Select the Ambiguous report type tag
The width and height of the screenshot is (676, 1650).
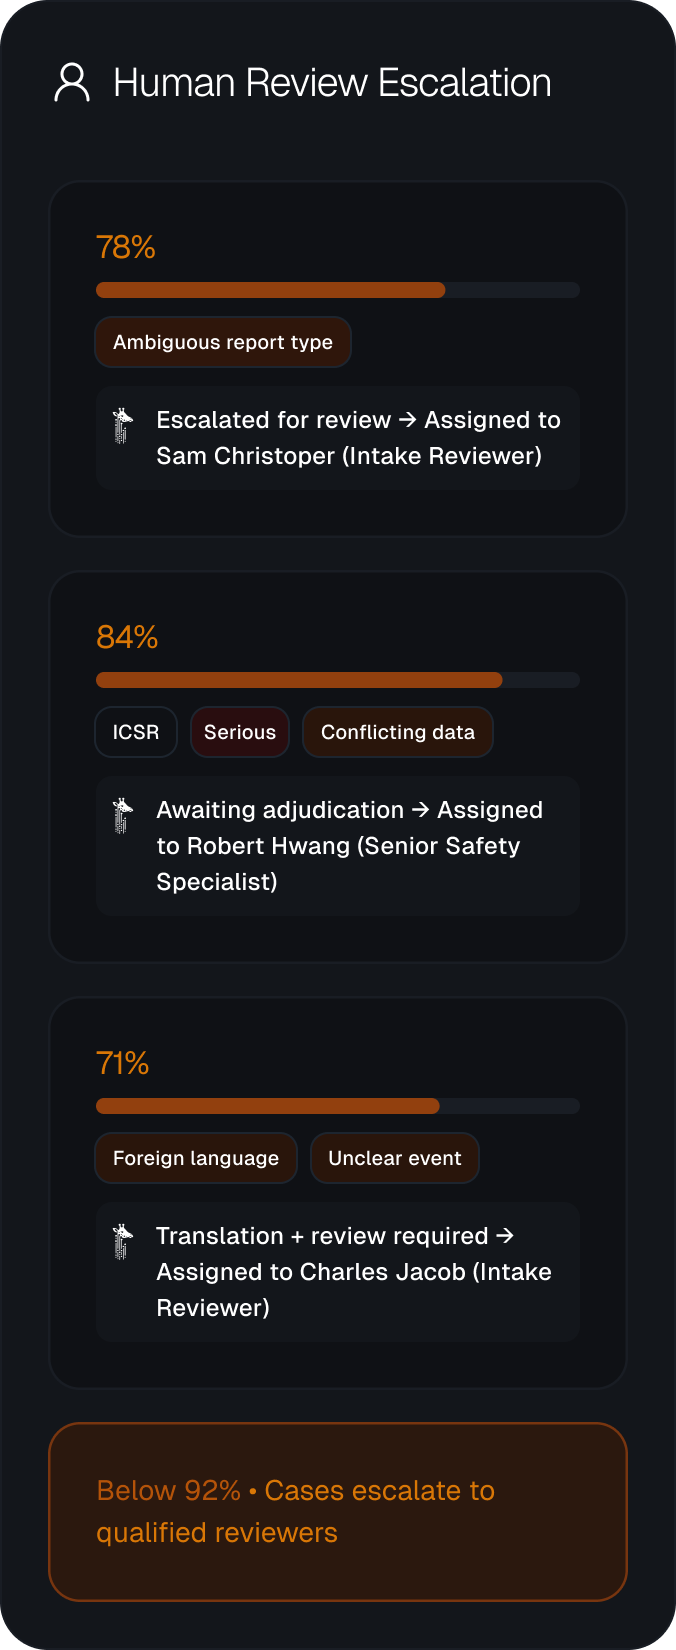(223, 342)
